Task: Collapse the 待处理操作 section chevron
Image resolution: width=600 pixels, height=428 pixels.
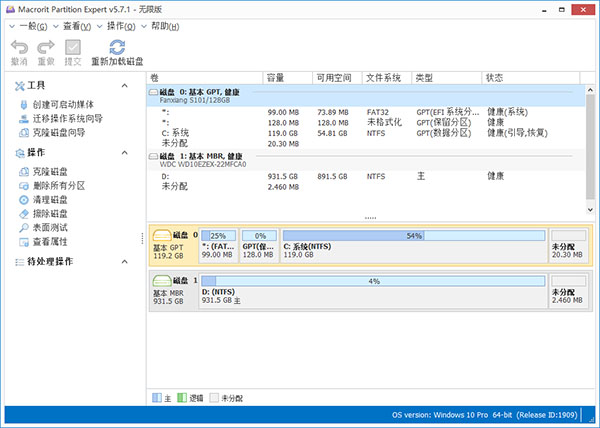Action: (x=124, y=262)
